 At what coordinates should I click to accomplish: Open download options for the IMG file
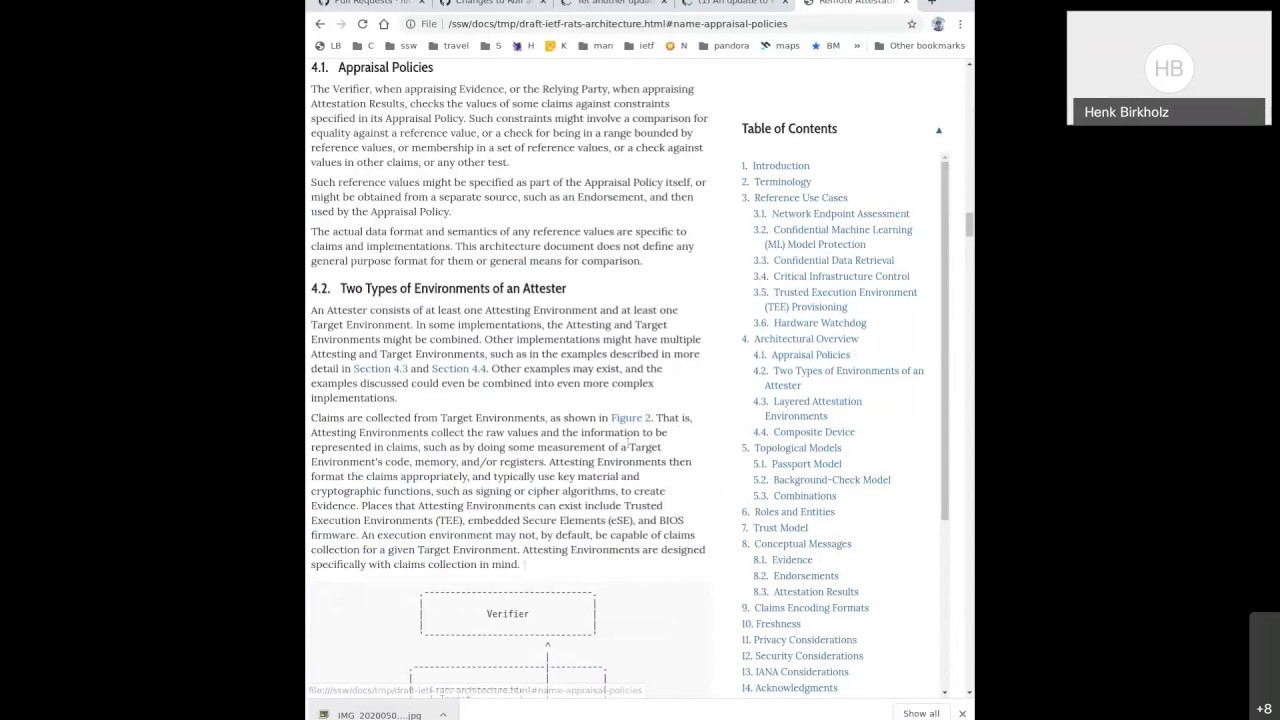[x=443, y=714]
